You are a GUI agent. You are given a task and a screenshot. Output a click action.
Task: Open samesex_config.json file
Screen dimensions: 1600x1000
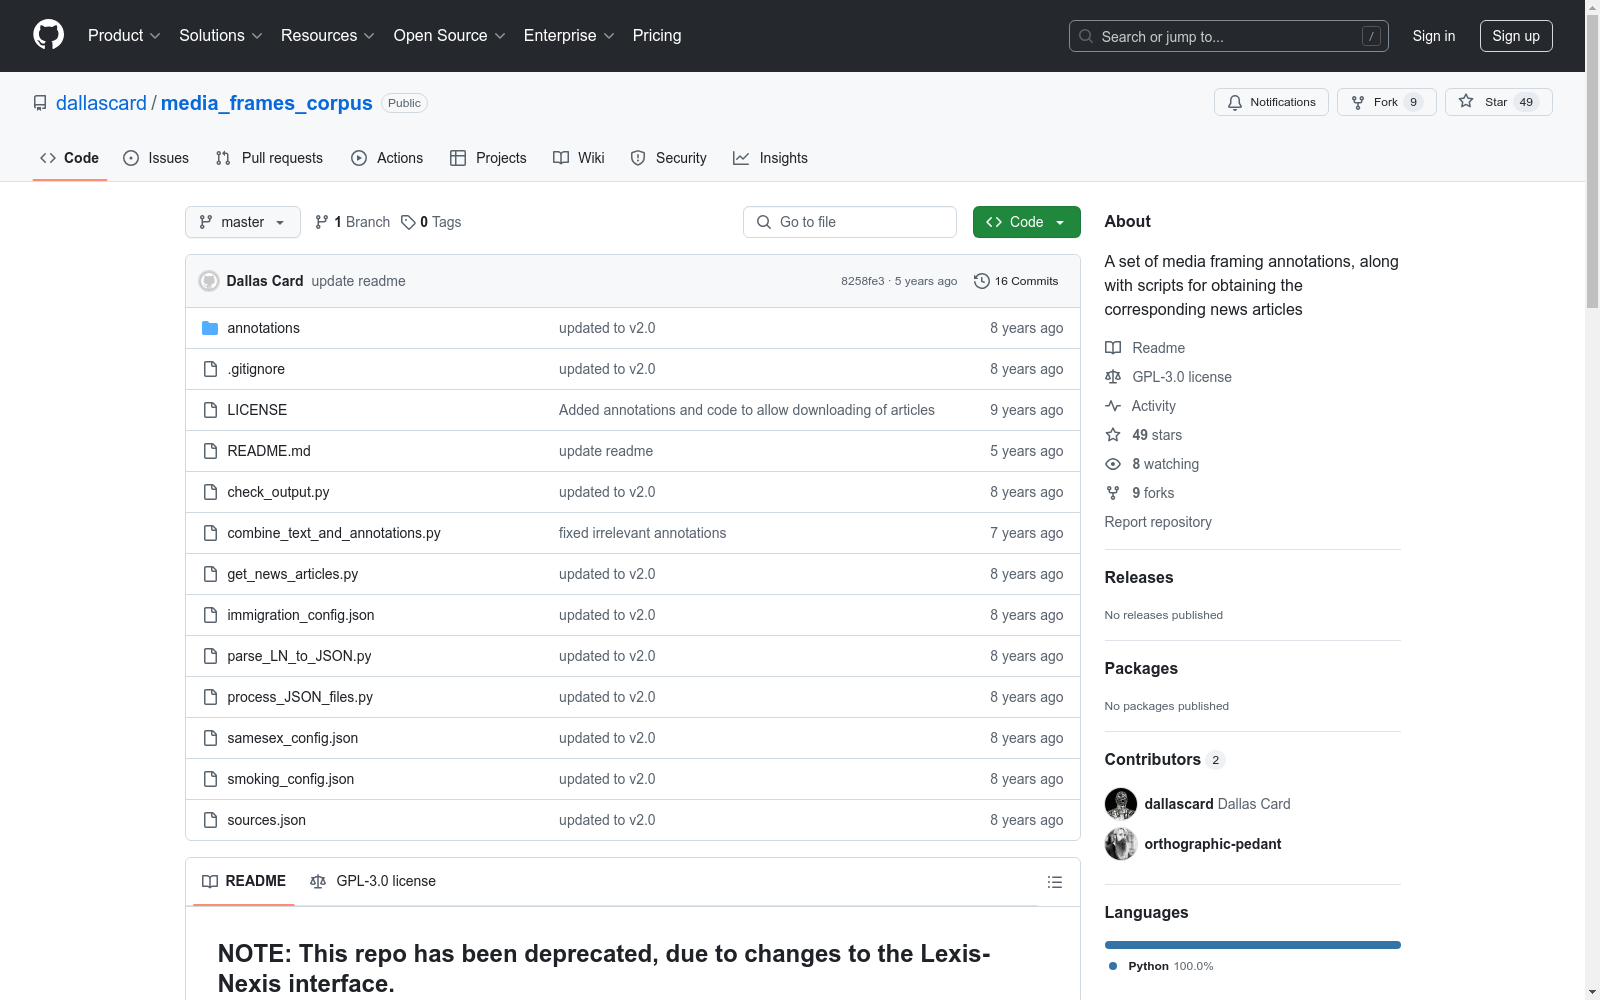point(292,738)
